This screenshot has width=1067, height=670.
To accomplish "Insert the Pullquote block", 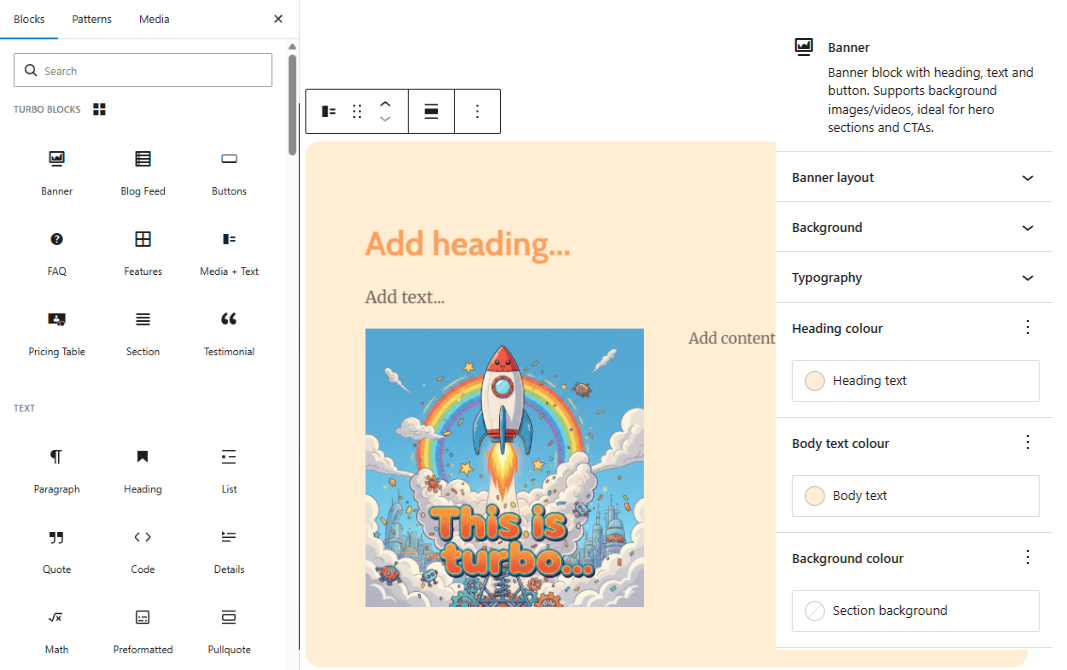I will pos(229,632).
